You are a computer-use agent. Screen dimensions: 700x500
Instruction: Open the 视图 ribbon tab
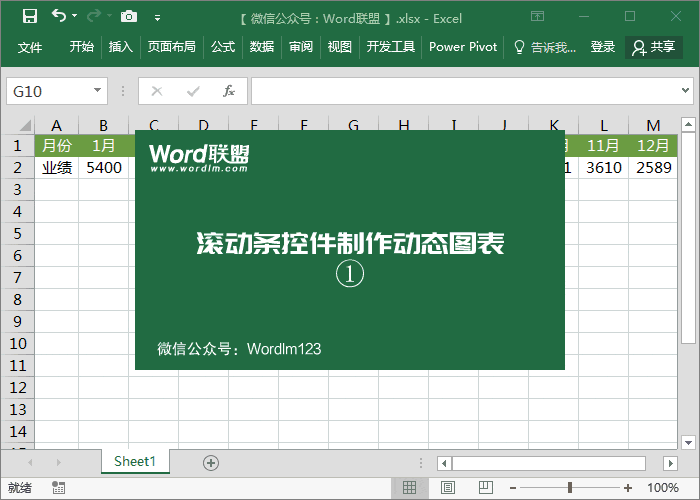340,47
